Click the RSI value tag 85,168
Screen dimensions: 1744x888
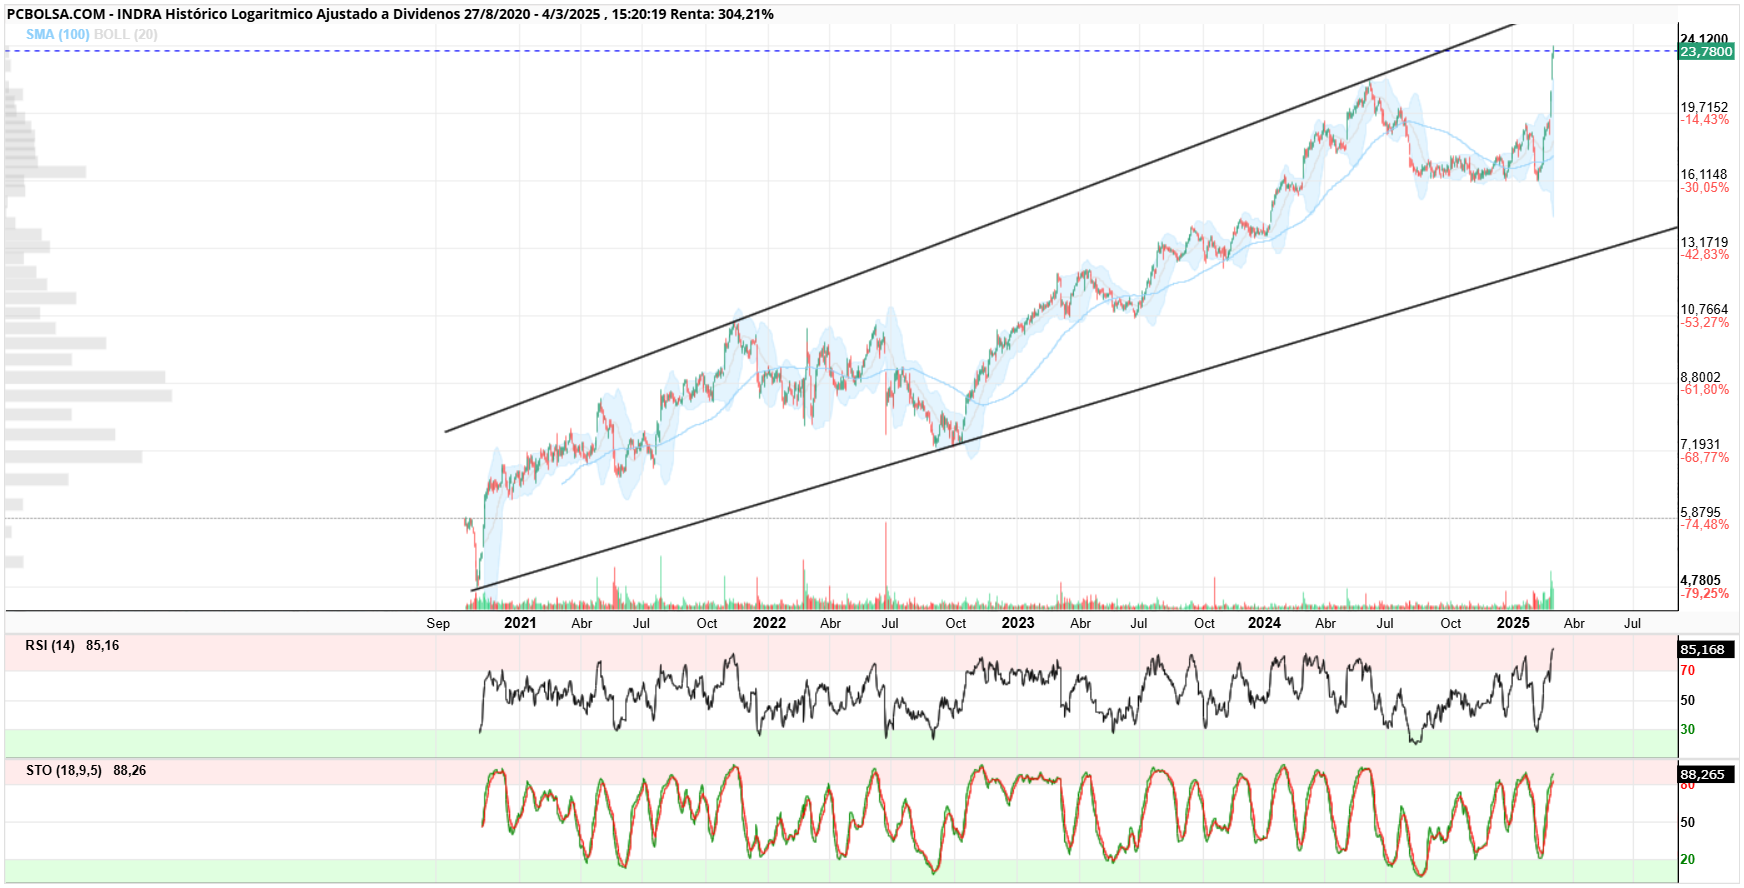click(1703, 649)
